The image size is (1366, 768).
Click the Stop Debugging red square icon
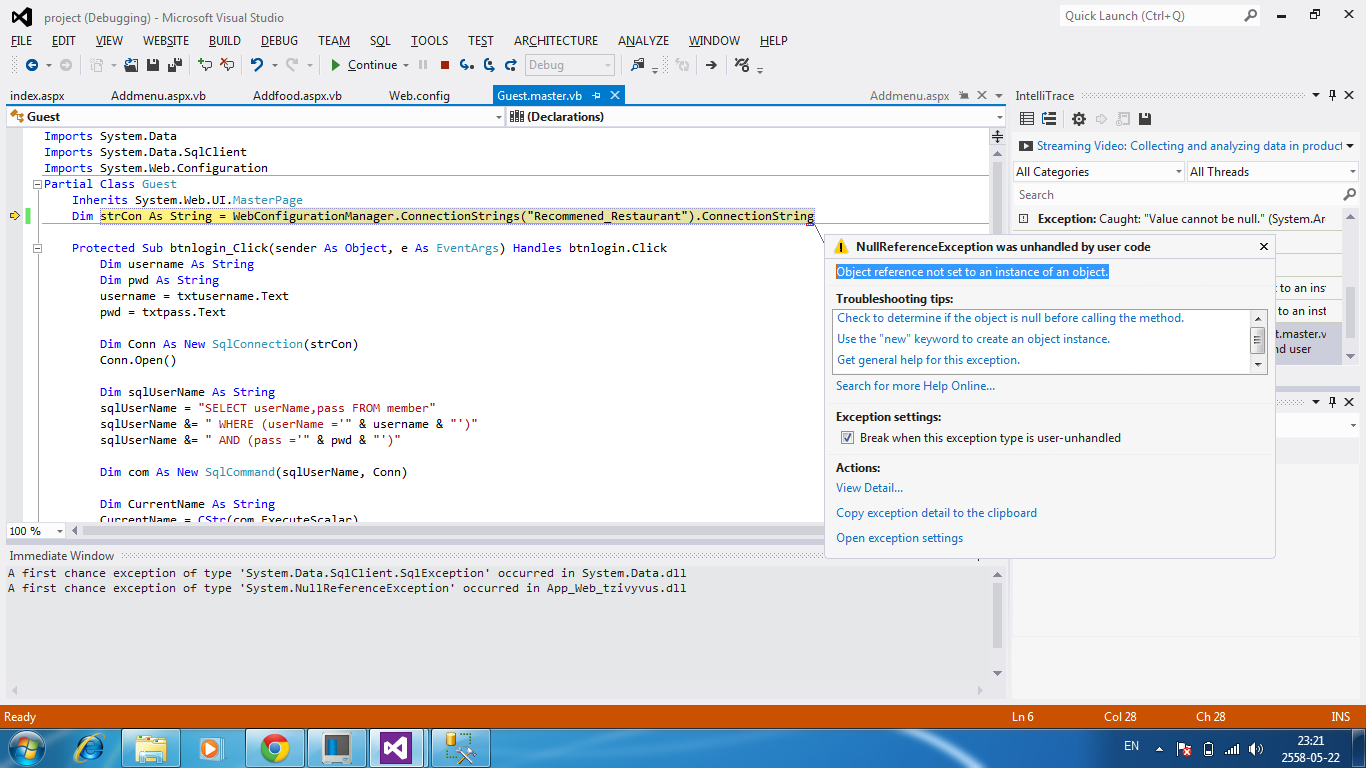[445, 65]
